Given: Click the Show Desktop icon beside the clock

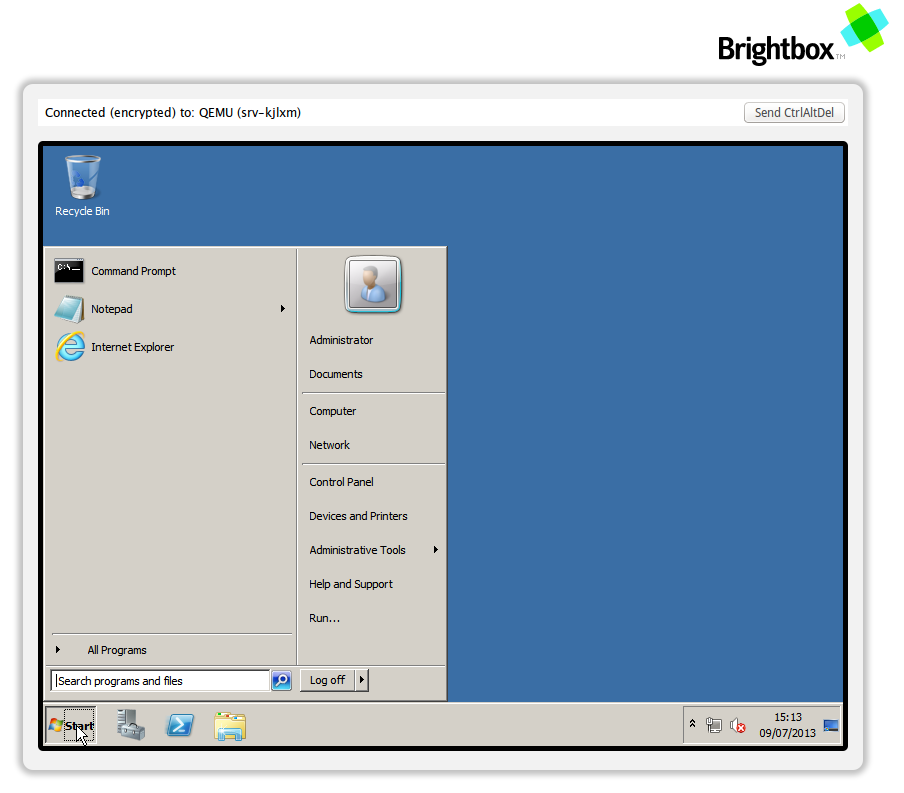Looking at the screenshot, I should pyautogui.click(x=831, y=725).
